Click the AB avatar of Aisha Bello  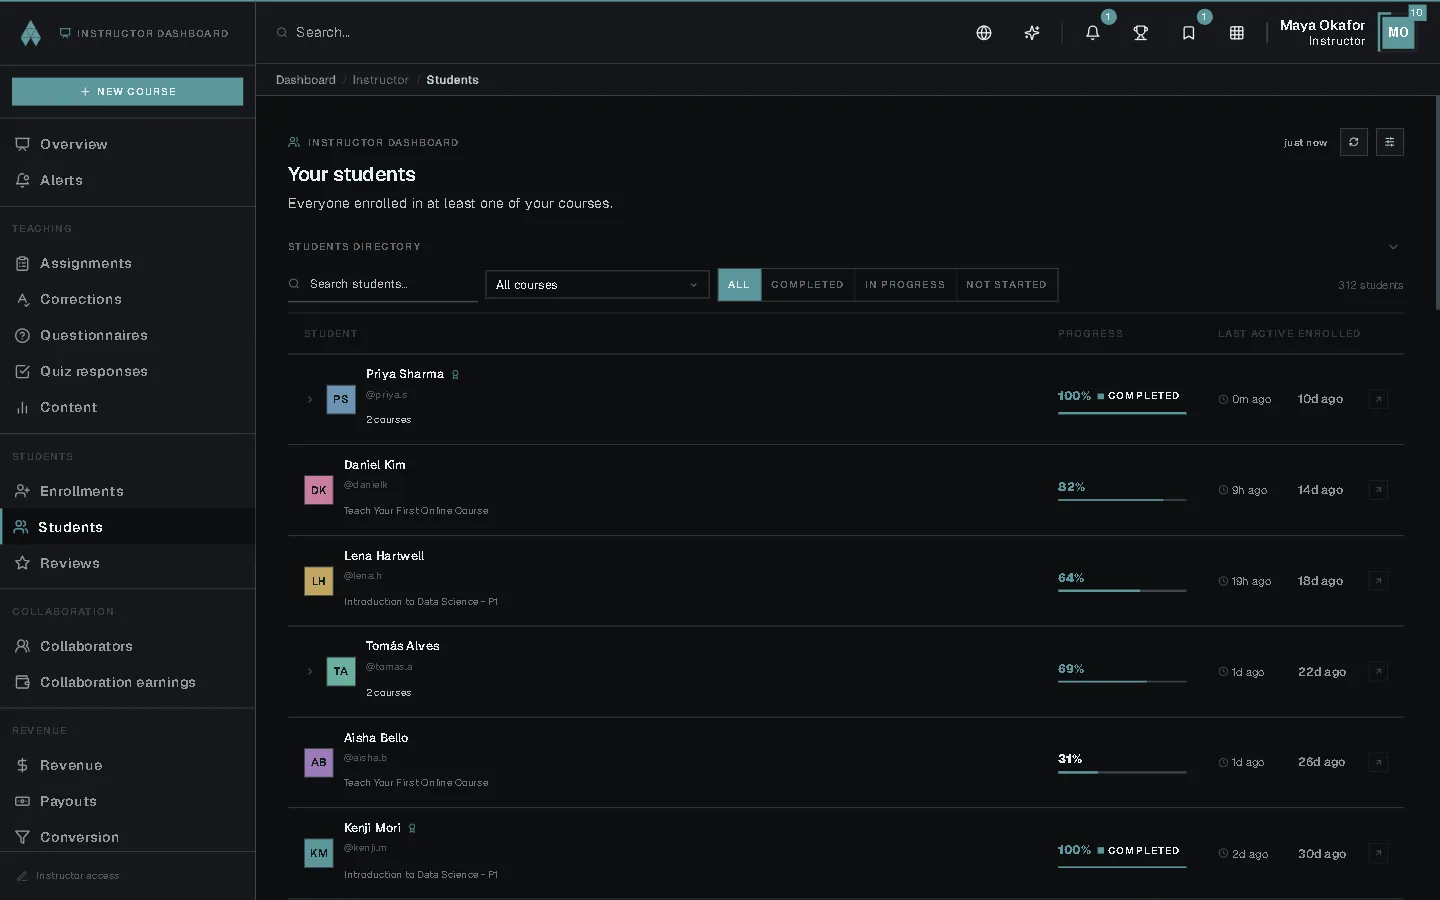tap(319, 762)
